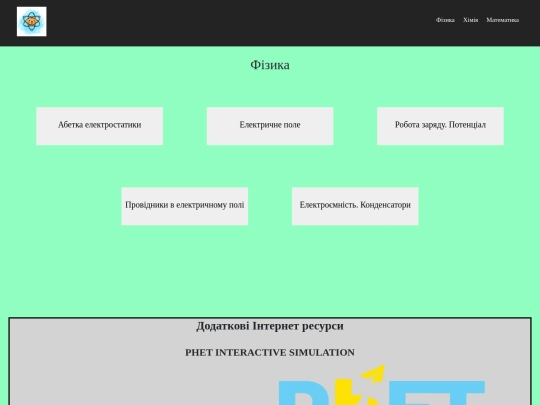Click the Фізика page heading
Viewport: 540px width, 405px height.
(270, 65)
